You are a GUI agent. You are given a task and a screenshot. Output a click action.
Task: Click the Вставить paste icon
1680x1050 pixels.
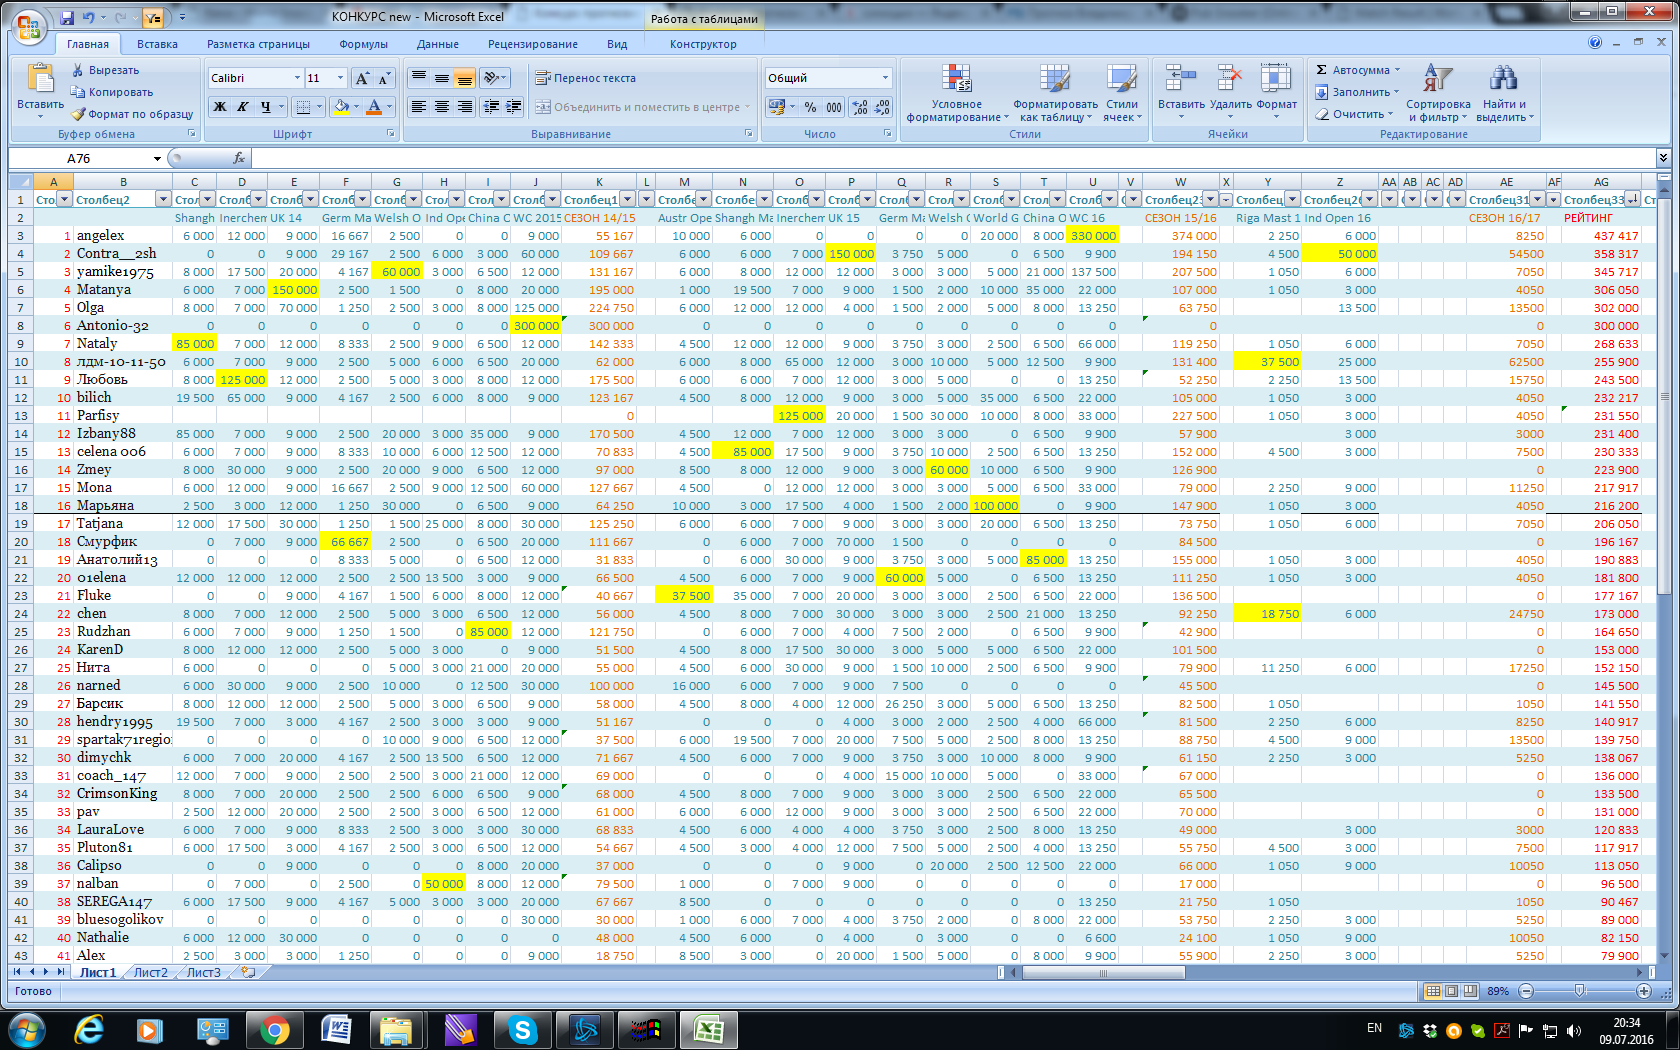(x=40, y=80)
